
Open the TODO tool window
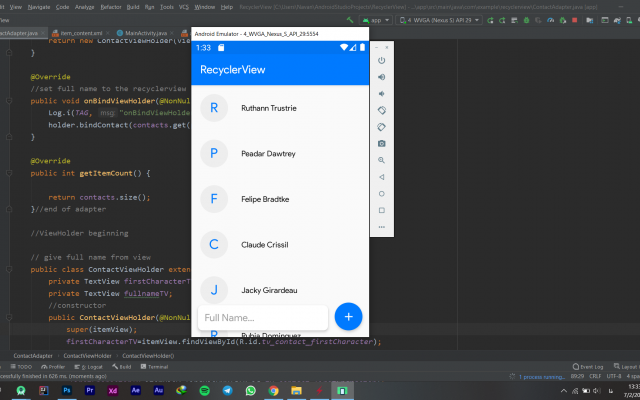click(x=21, y=367)
